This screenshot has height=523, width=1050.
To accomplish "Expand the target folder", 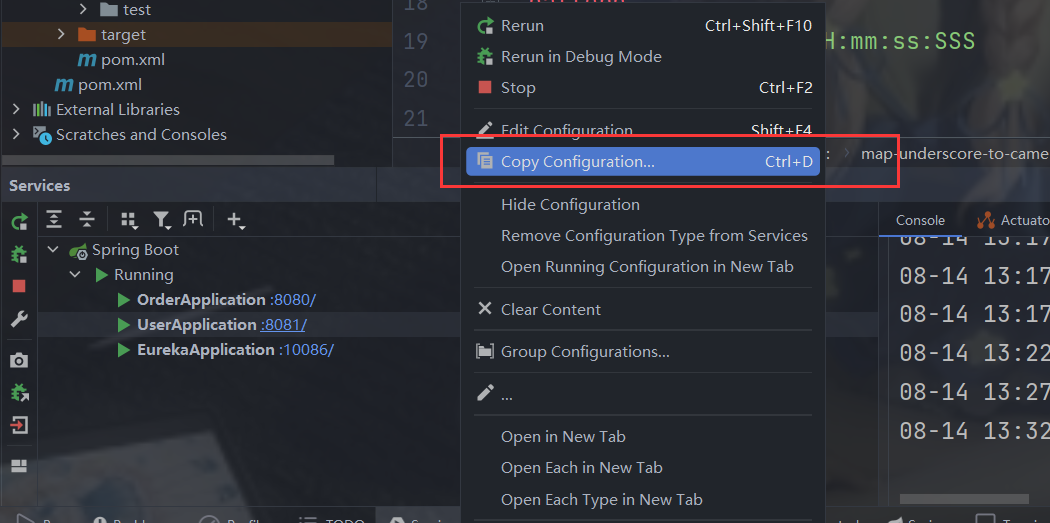I will click(62, 35).
